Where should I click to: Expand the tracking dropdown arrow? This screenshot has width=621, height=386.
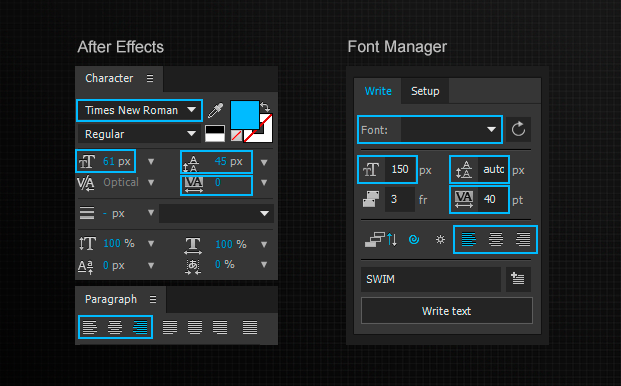(264, 183)
